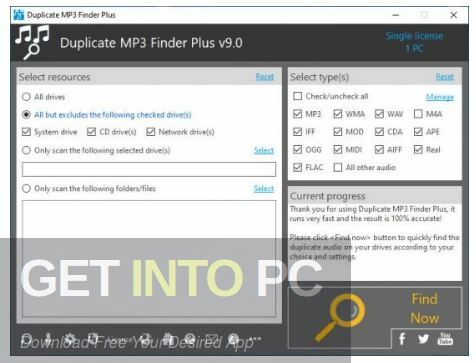476x363 pixels.
Task: Uncheck the CDA file type
Action: point(379,132)
